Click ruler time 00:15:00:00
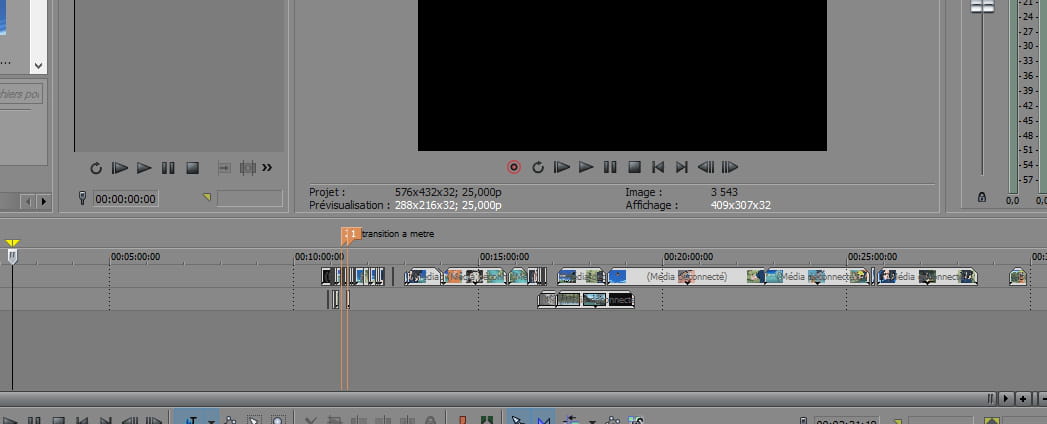The height and width of the screenshot is (424, 1047). tap(504, 256)
